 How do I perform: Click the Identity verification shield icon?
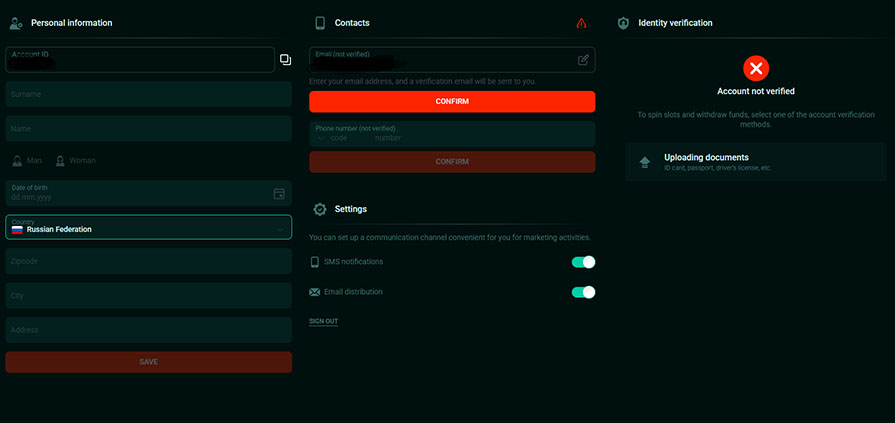coord(623,23)
